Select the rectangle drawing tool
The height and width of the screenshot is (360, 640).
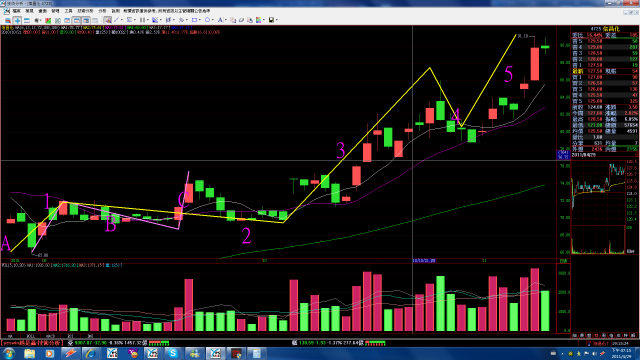[x=194, y=20]
